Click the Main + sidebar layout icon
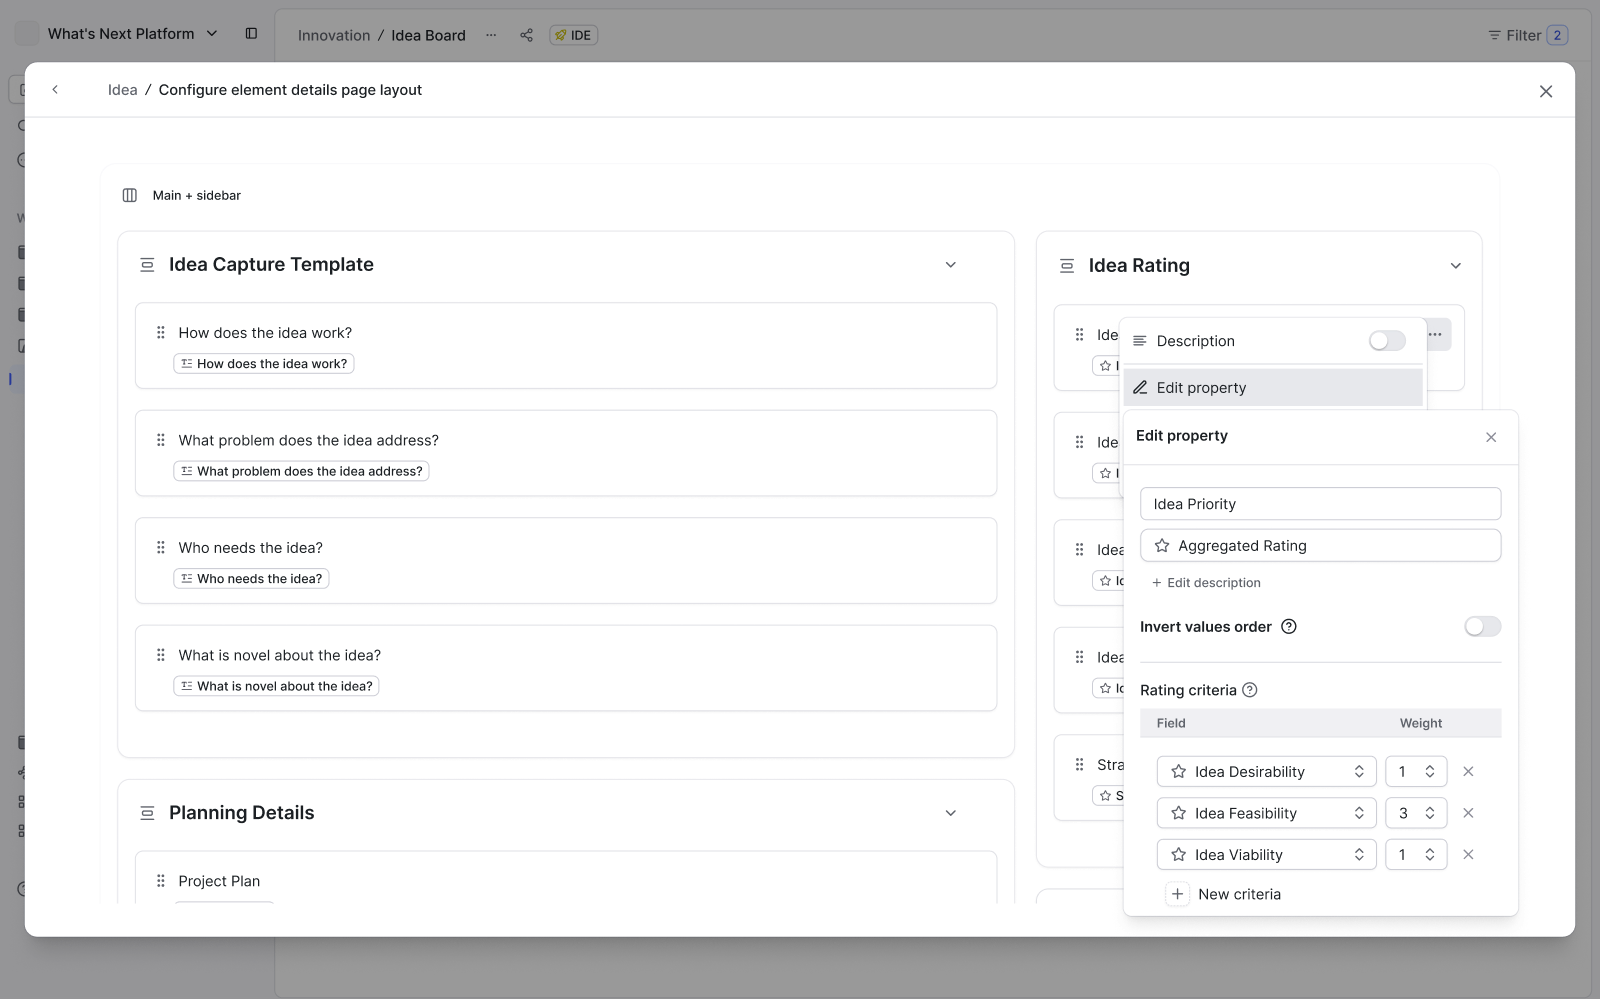 [130, 195]
